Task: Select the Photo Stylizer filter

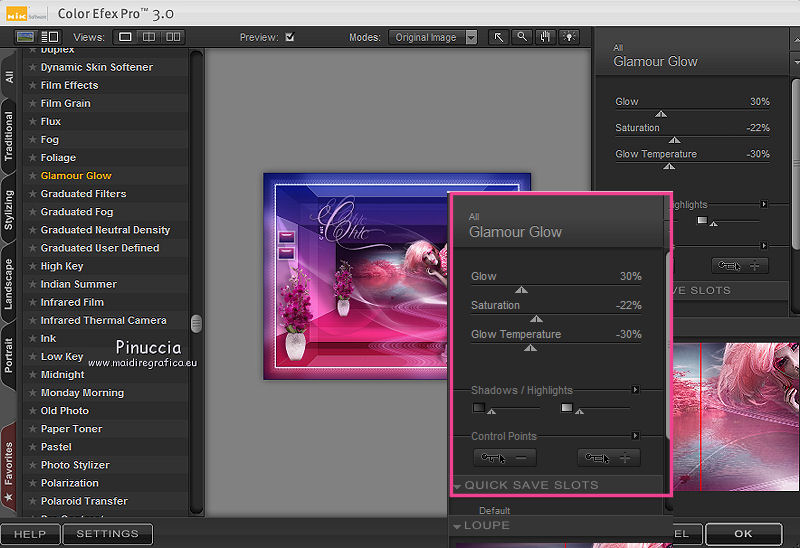Action: [x=75, y=465]
